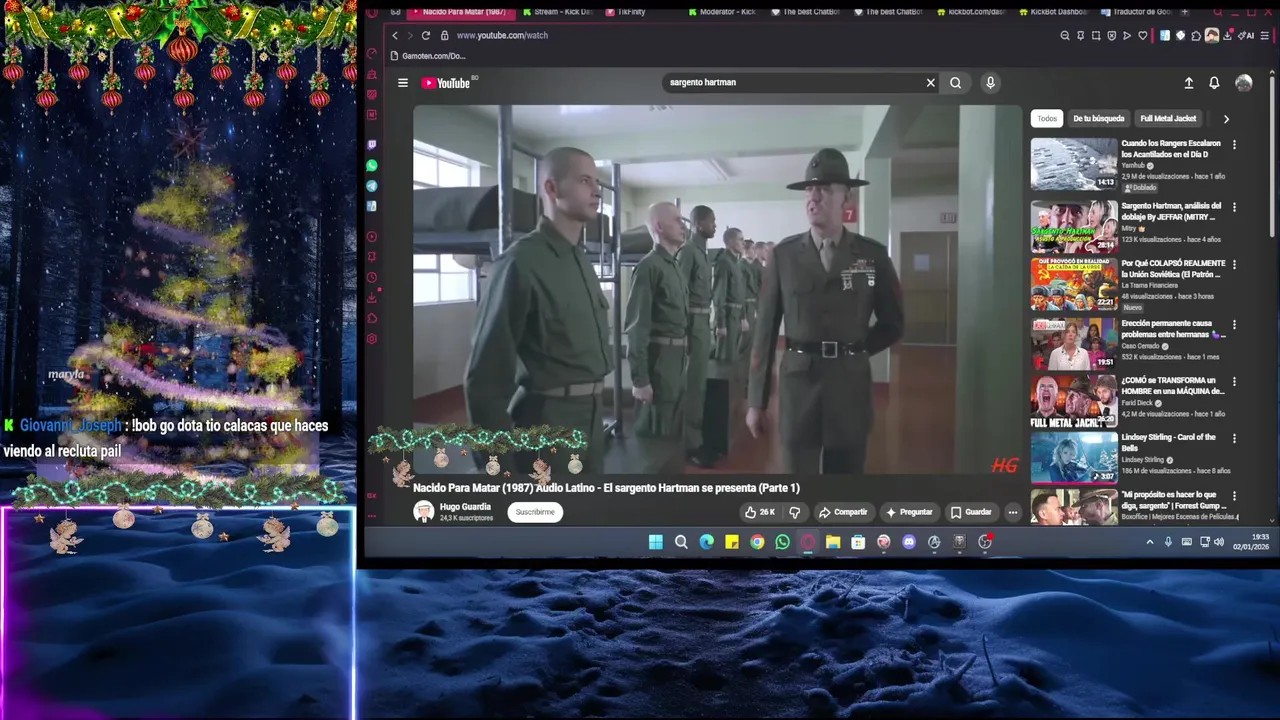Screen dimensions: 1280x720
Task: Show hidden system tray icons chevron
Action: [x=1149, y=542]
